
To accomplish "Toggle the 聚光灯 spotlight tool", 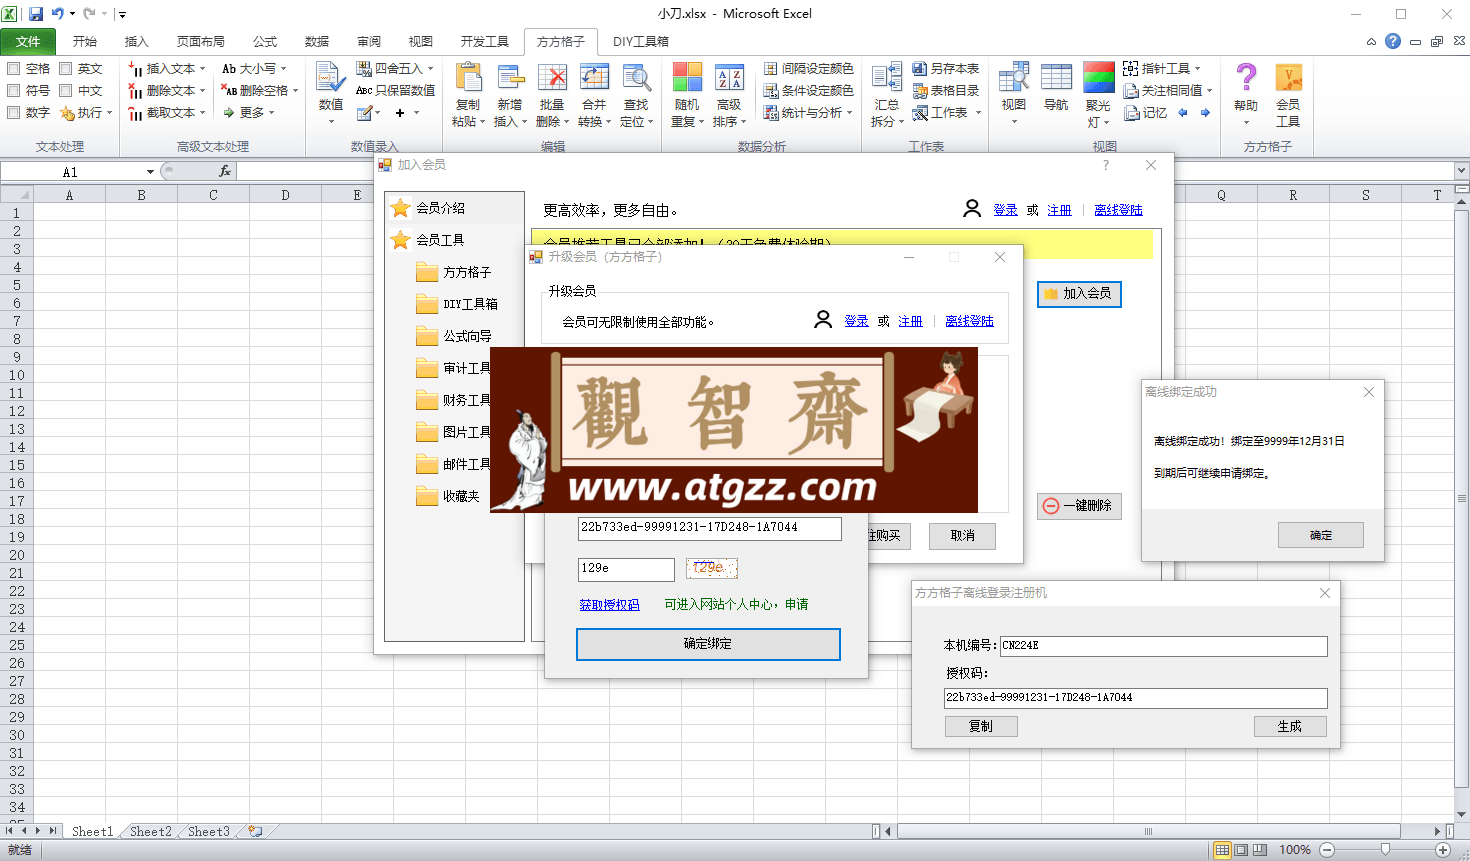I will [x=1098, y=96].
